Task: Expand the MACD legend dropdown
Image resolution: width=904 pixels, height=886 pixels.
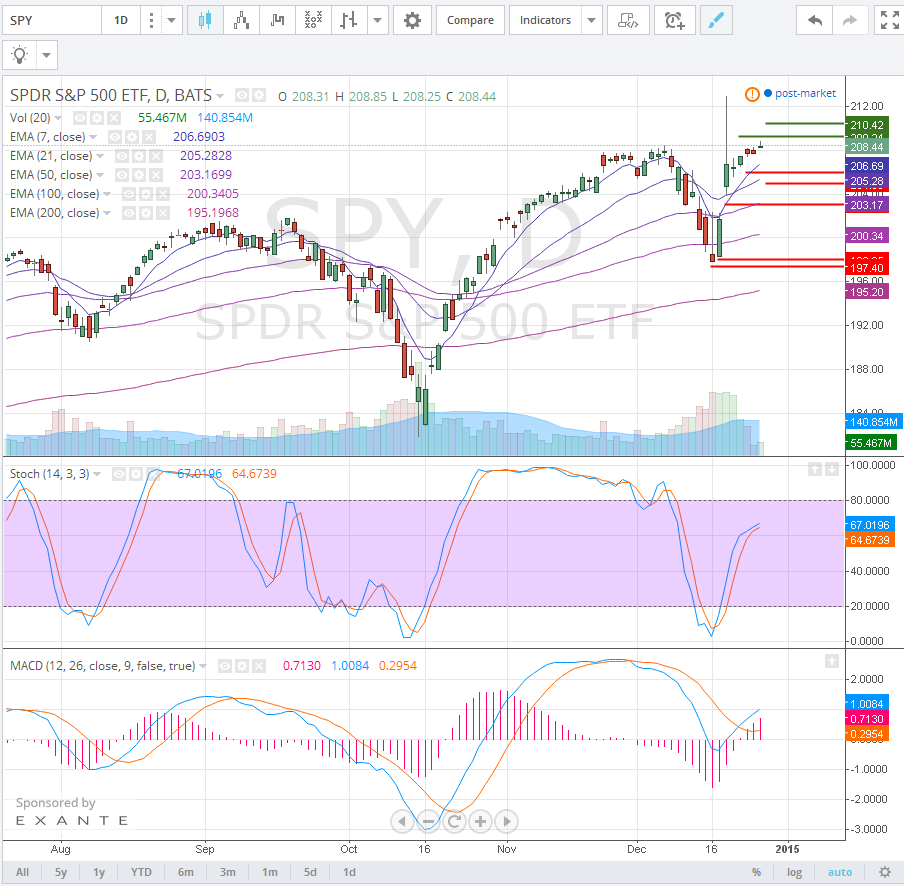Action: pos(203,666)
